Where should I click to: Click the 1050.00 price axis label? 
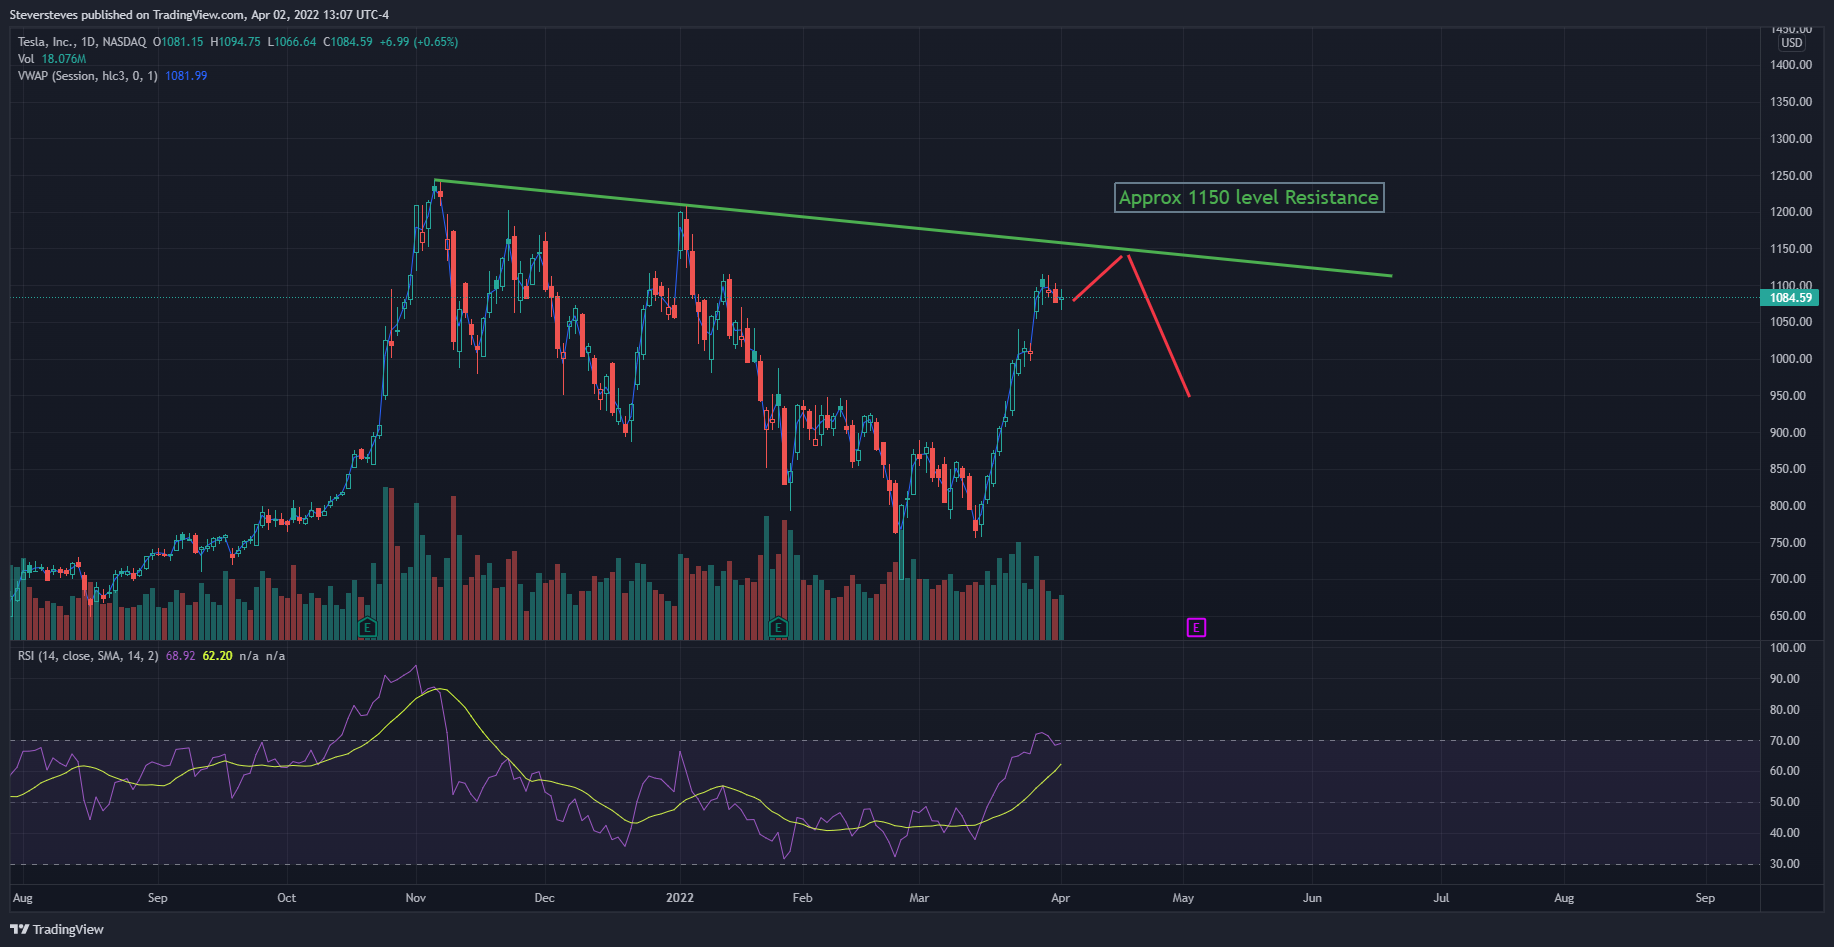[1790, 322]
